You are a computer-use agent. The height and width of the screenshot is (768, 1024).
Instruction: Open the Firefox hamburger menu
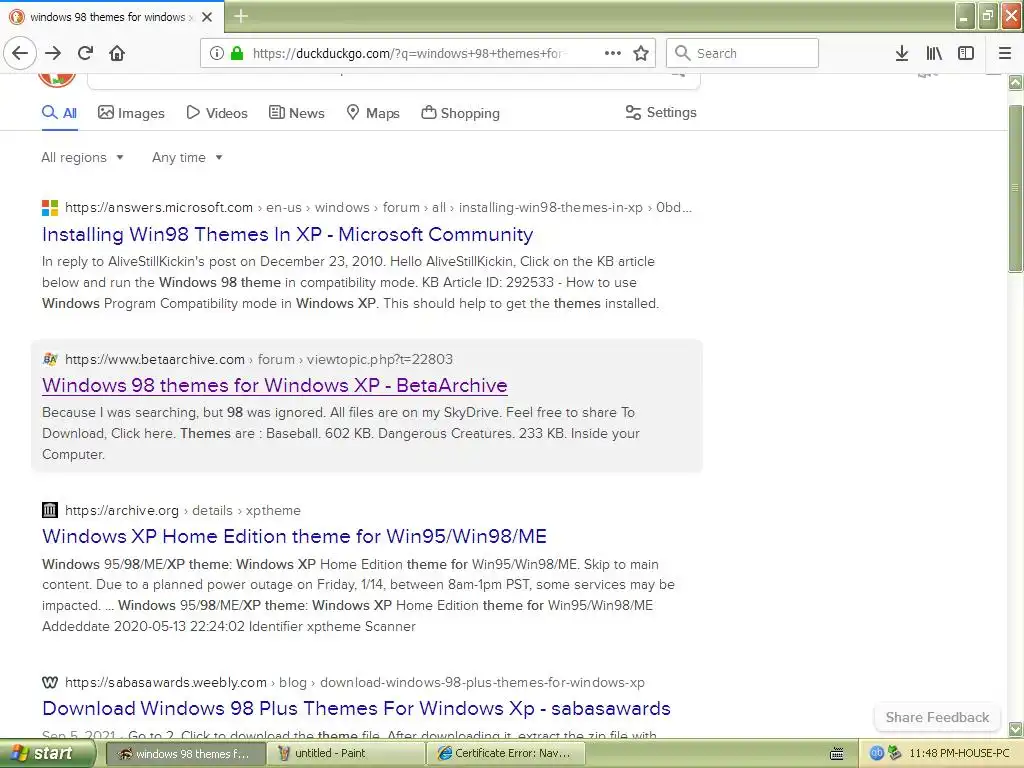pos(1005,53)
